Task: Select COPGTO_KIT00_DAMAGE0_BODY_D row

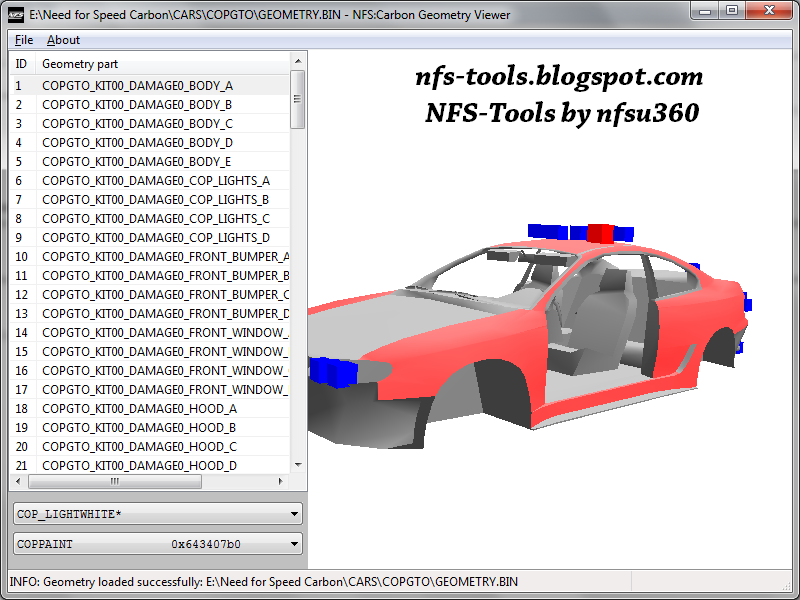Action: pos(150,142)
